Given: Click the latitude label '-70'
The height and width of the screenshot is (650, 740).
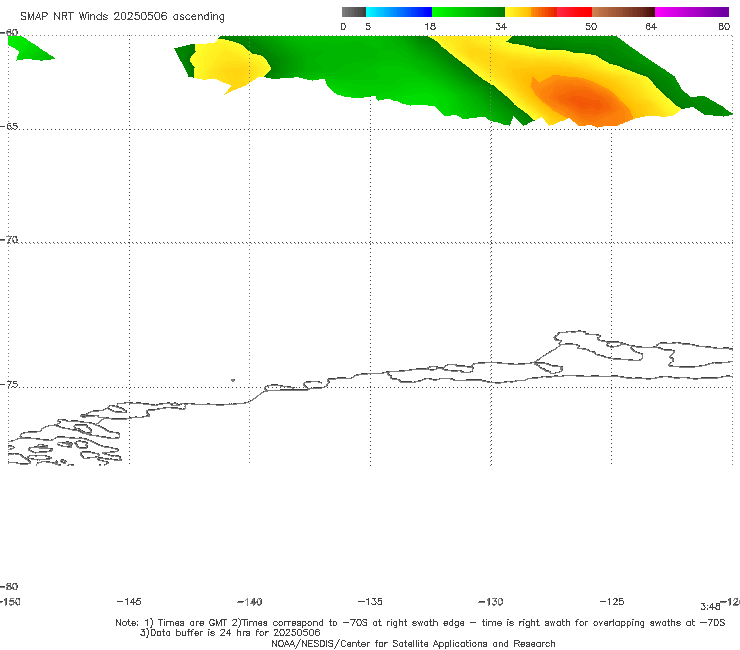Looking at the screenshot, I should coord(9,239).
